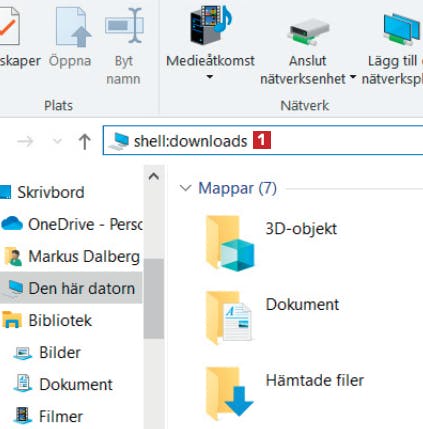
Task: Open Skrivbord in the navigation pane
Action: (42, 192)
